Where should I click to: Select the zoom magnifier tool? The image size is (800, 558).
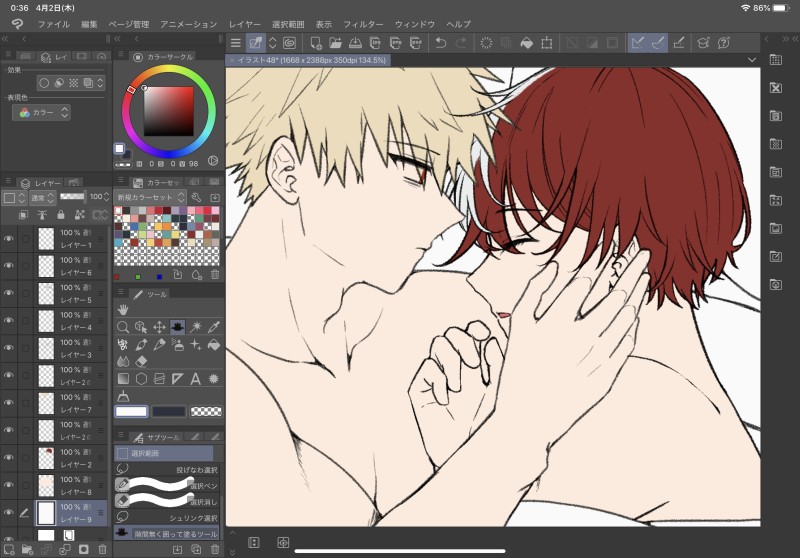coord(122,327)
